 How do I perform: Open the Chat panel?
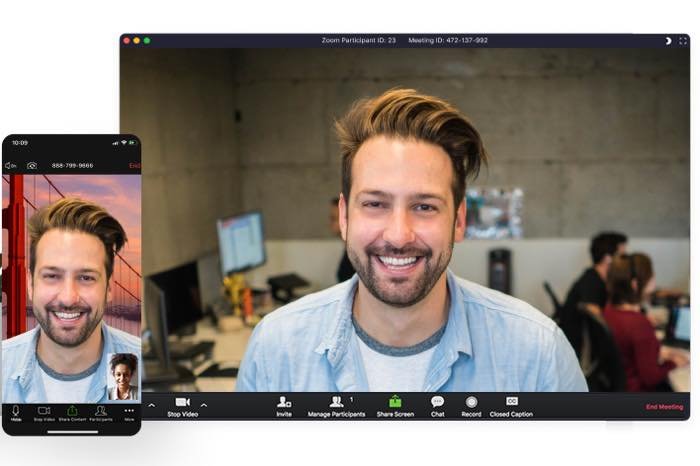tap(438, 407)
